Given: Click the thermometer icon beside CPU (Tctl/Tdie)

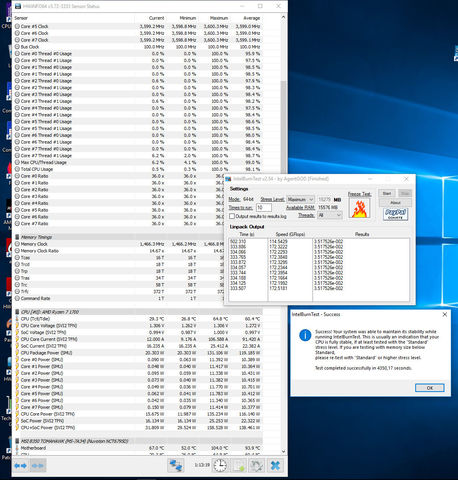Looking at the screenshot, I should pyautogui.click(x=17, y=319).
